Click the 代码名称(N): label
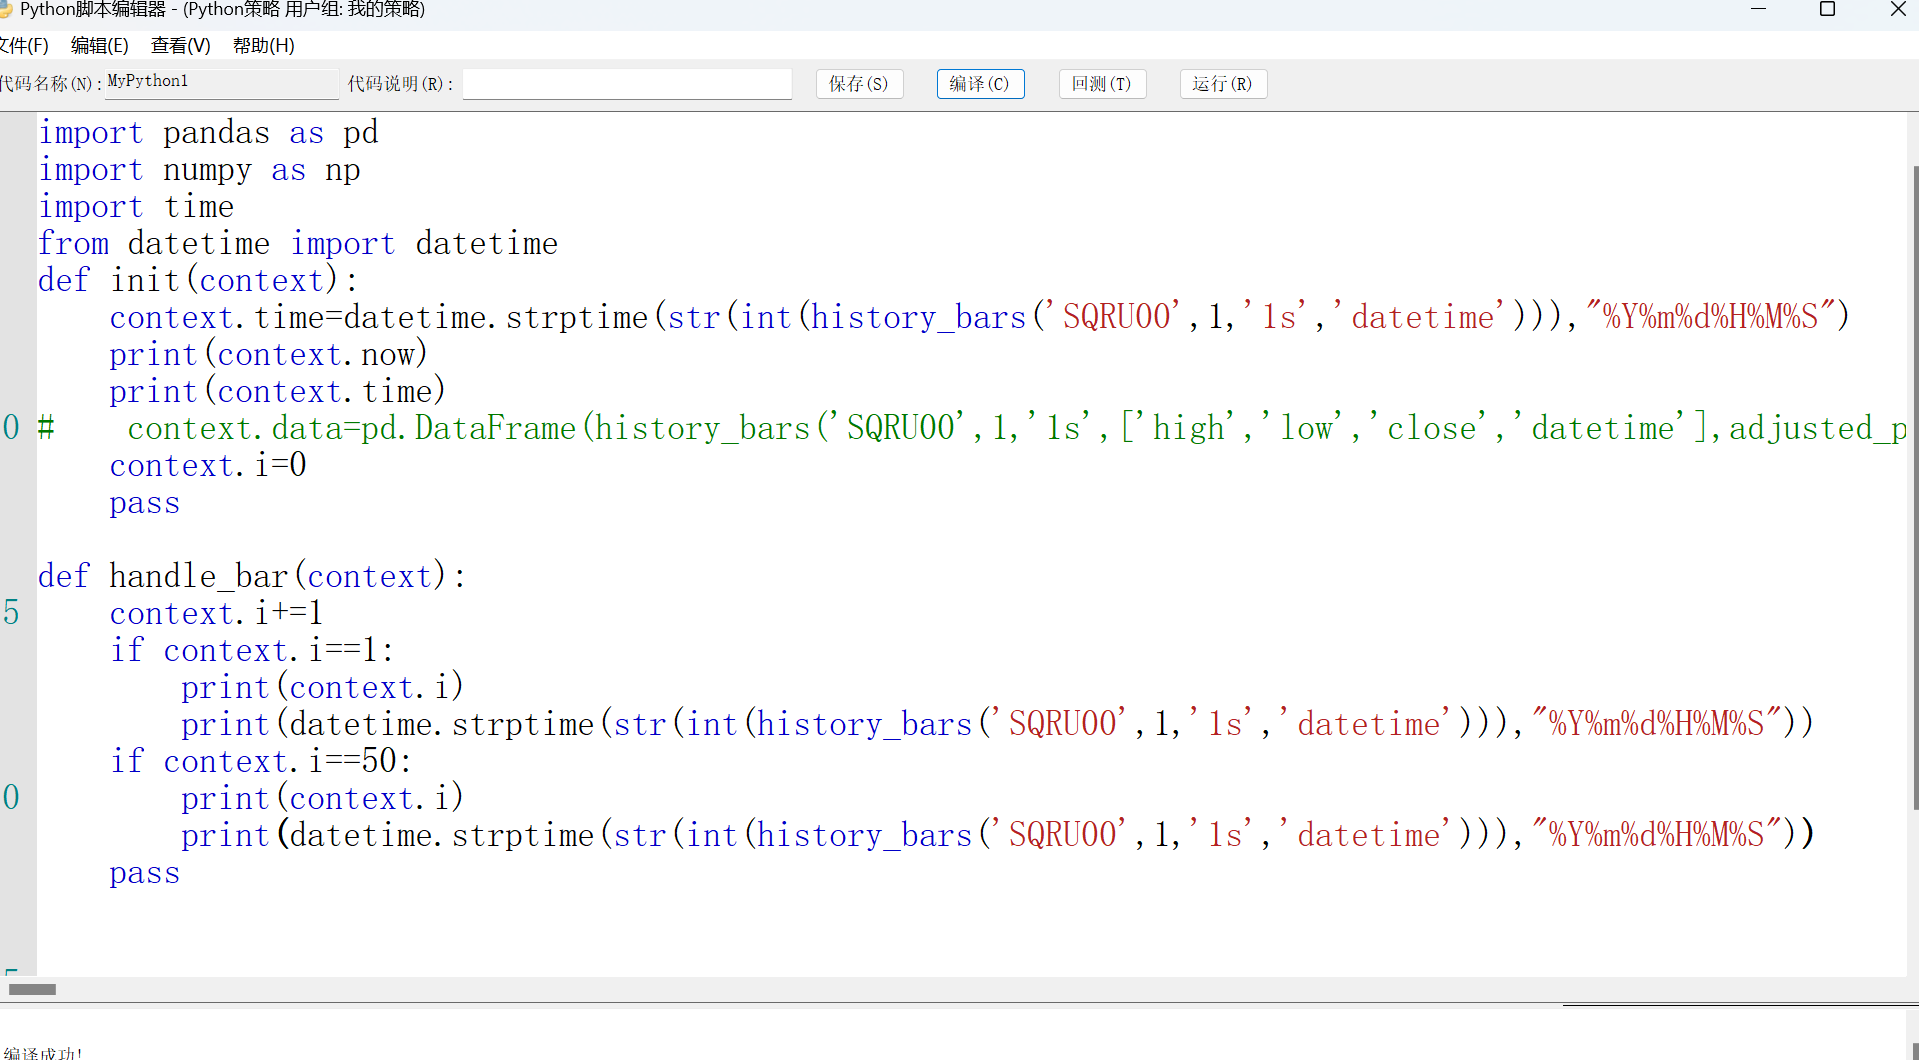 point(51,84)
